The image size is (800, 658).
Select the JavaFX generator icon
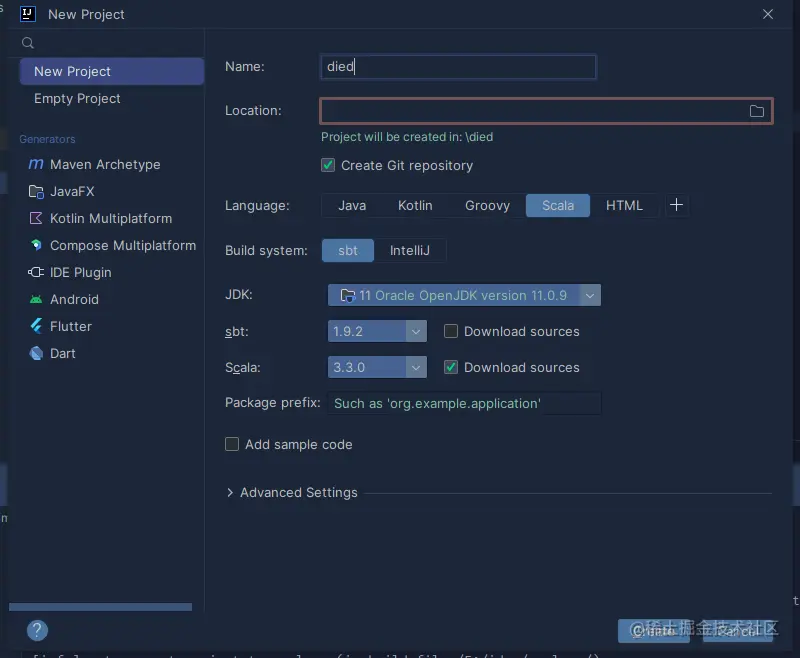36,191
